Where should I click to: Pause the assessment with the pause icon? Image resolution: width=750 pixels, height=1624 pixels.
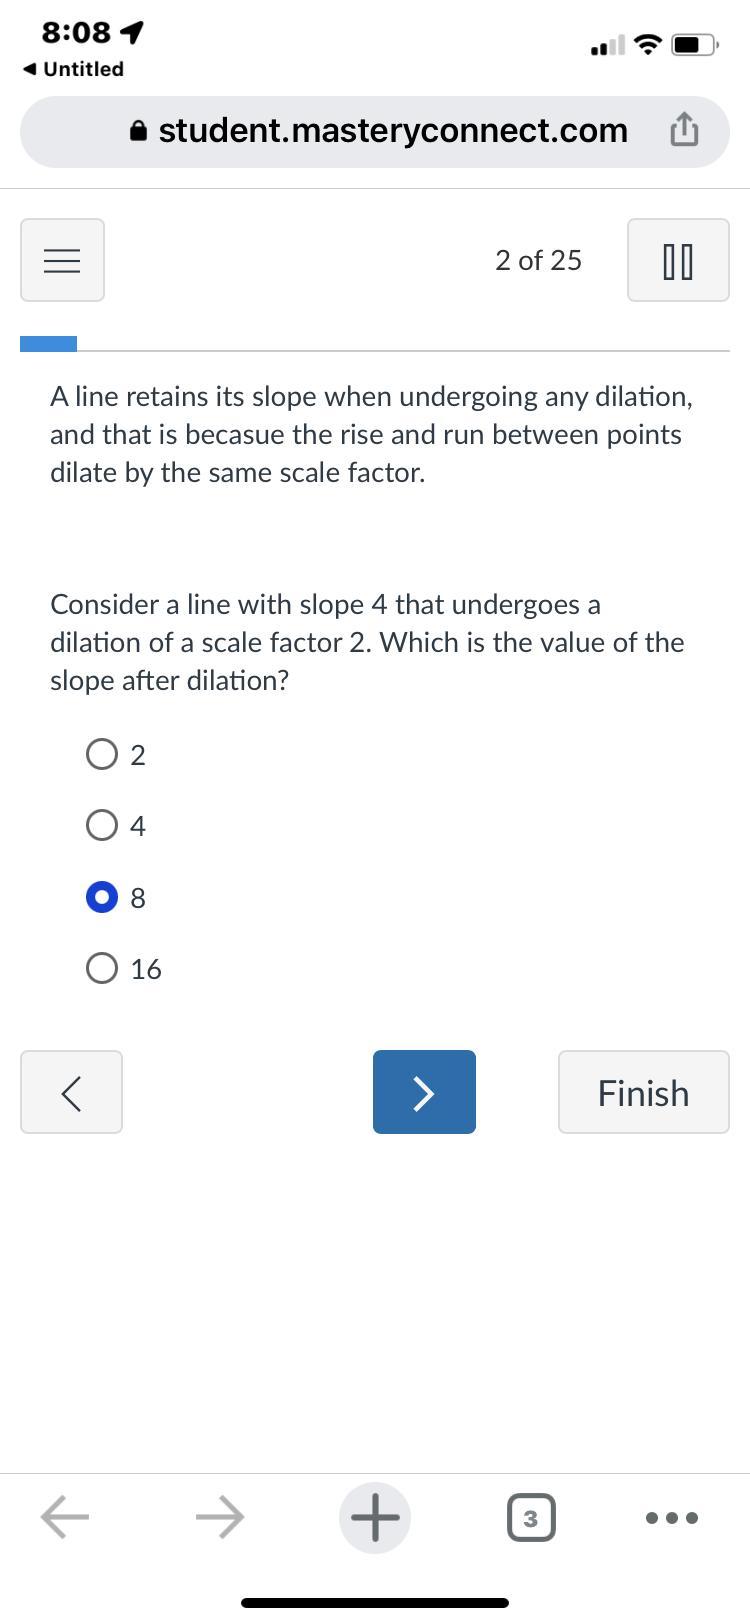pos(678,260)
